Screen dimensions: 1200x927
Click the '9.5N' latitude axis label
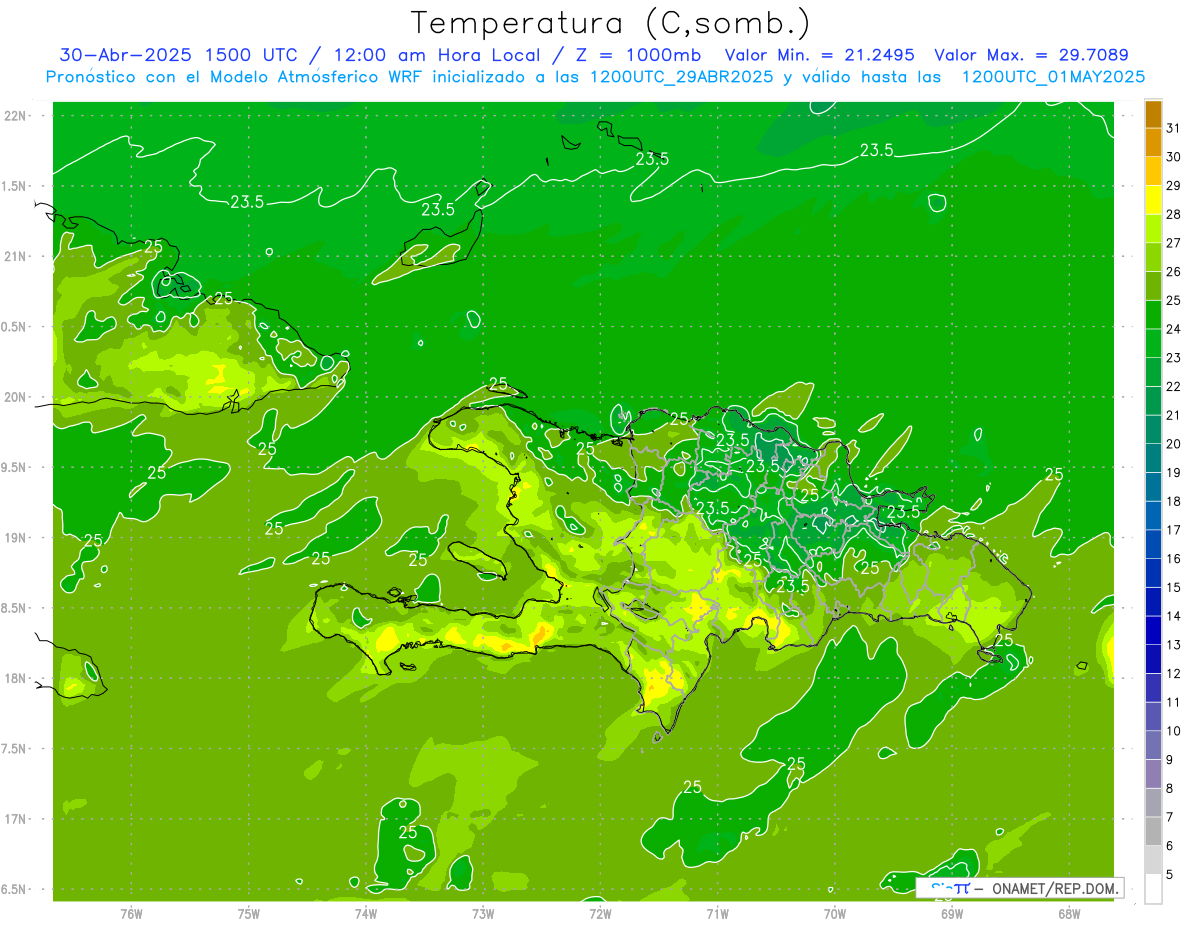point(16,467)
